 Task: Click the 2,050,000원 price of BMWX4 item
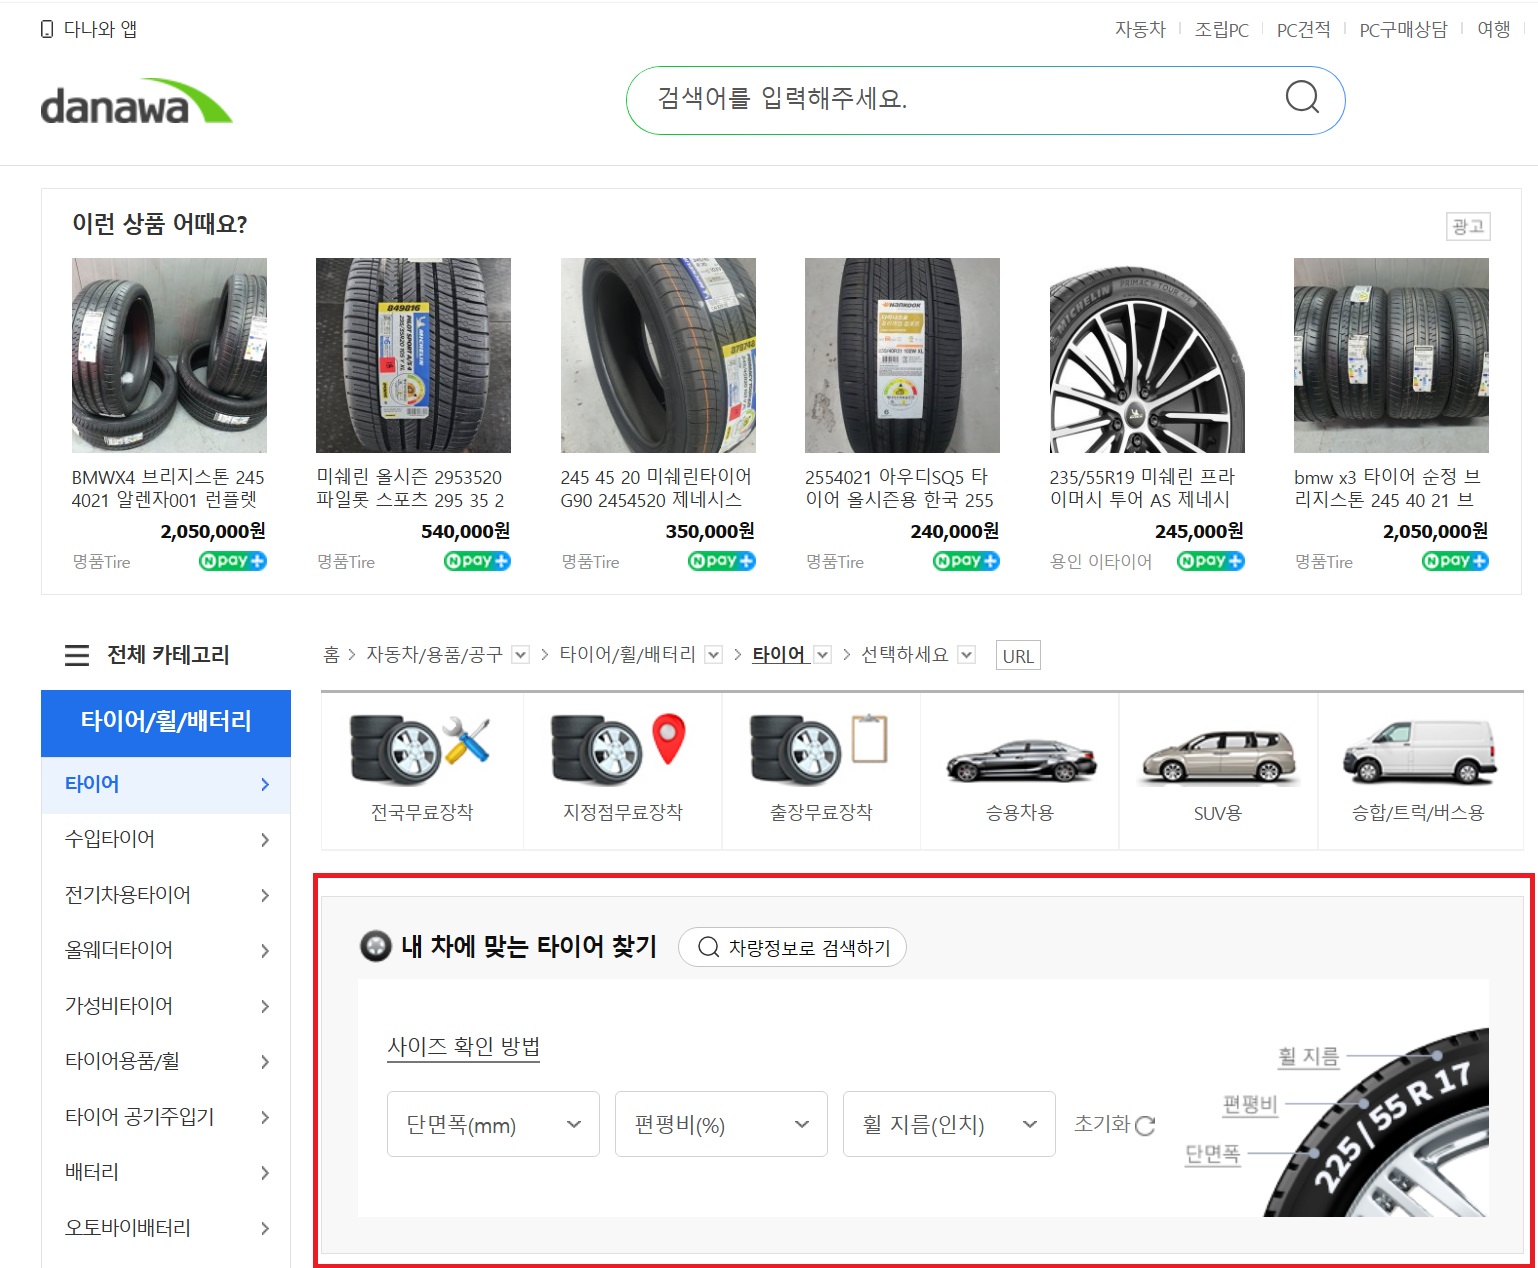[x=213, y=531]
